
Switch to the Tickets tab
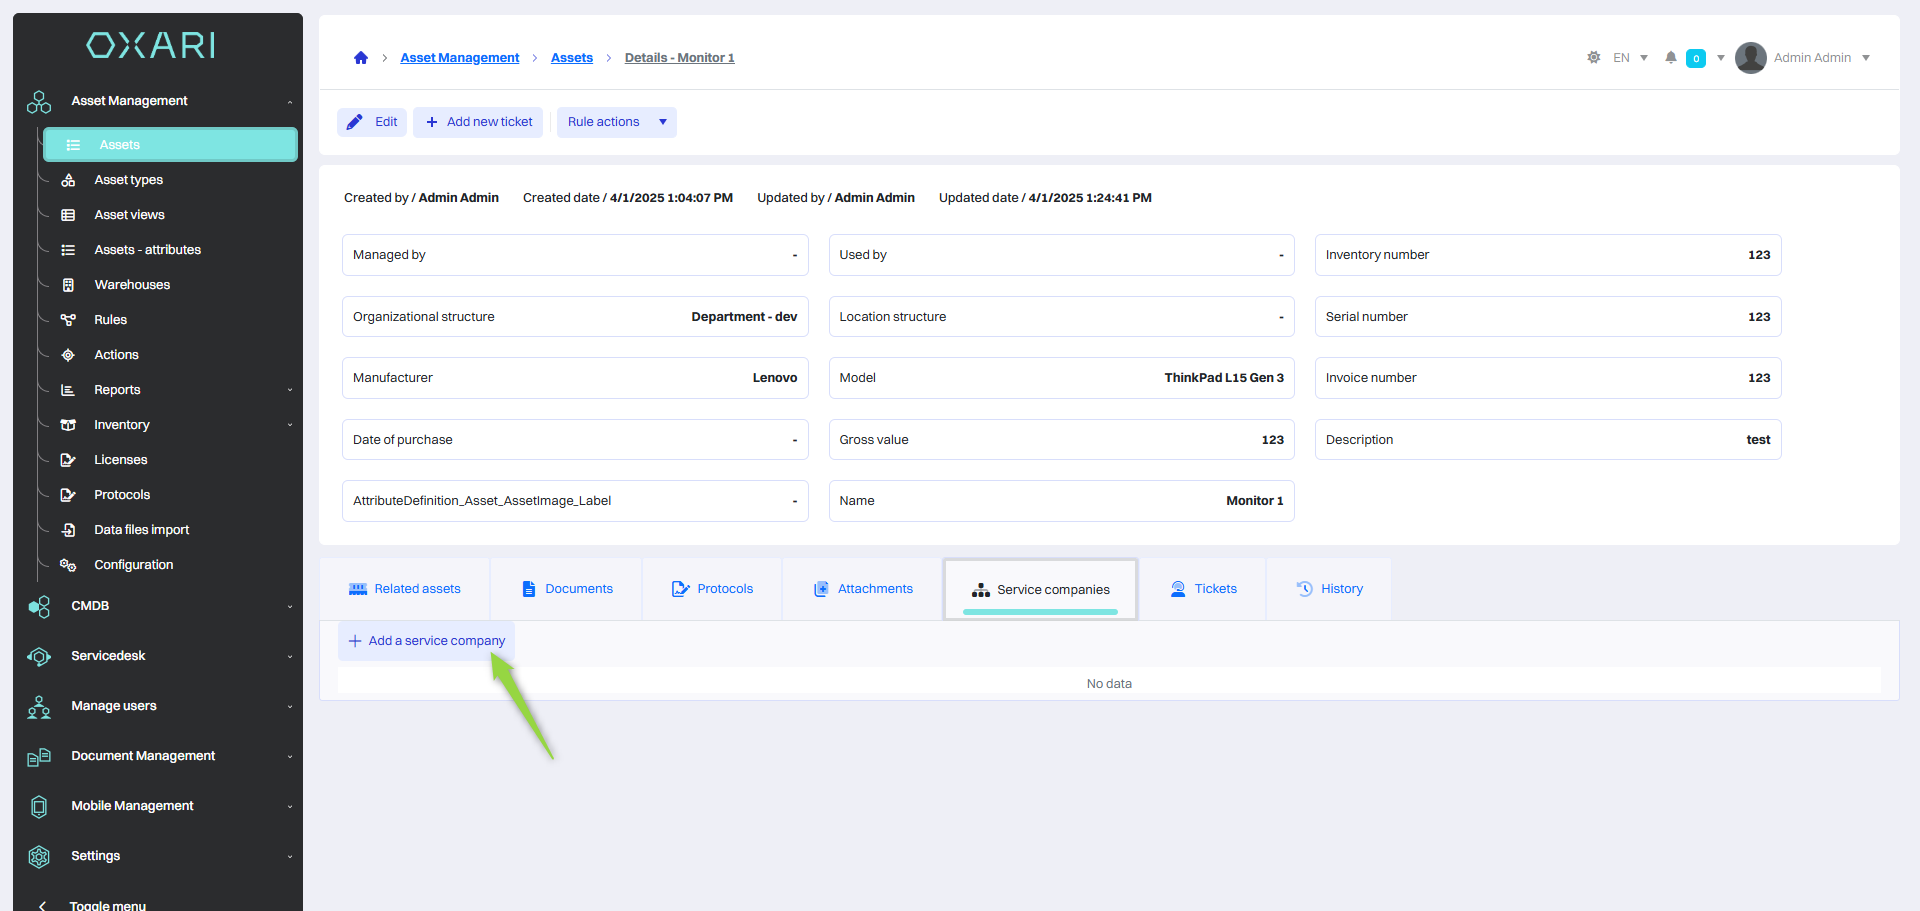tap(1204, 589)
